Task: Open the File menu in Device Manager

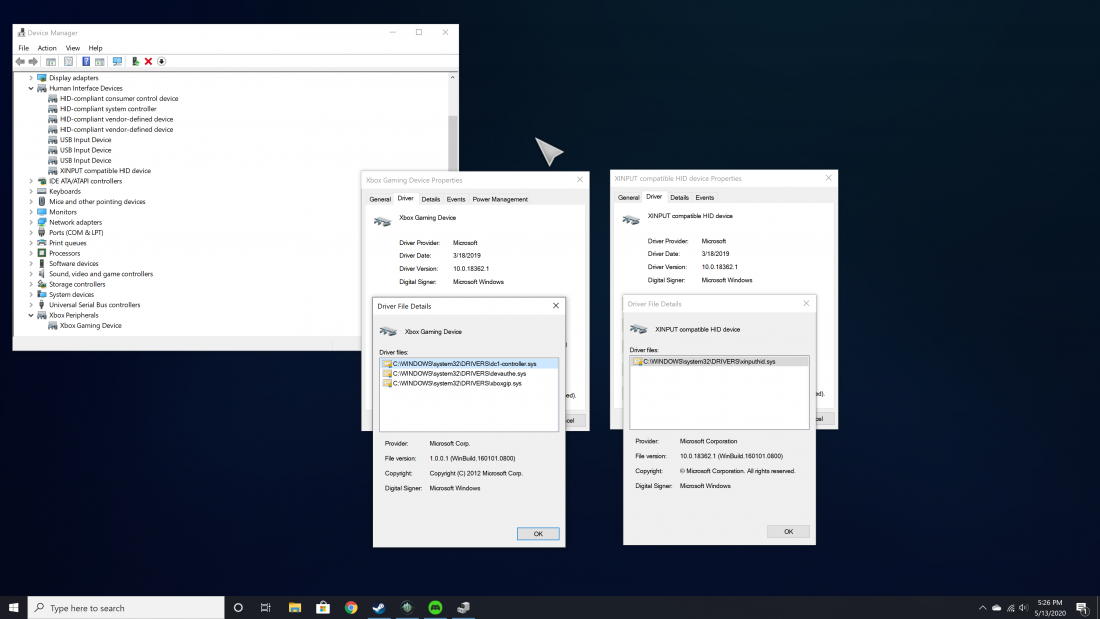Action: tap(24, 48)
